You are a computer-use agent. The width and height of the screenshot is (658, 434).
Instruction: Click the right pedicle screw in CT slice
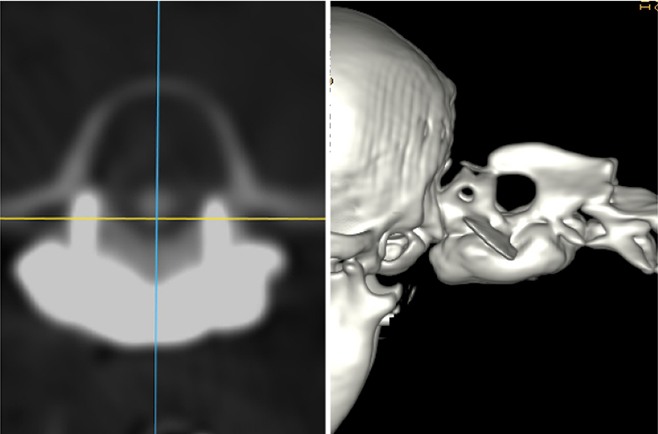coord(216,227)
